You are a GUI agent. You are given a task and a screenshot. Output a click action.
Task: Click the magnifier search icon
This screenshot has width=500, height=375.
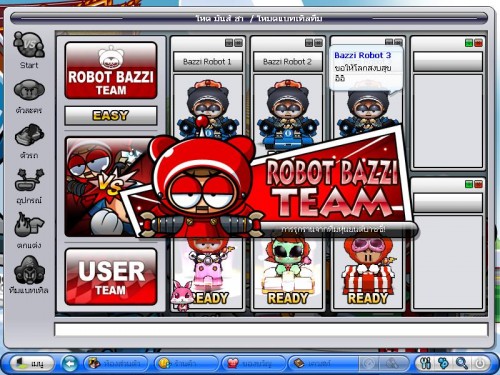coord(462,363)
